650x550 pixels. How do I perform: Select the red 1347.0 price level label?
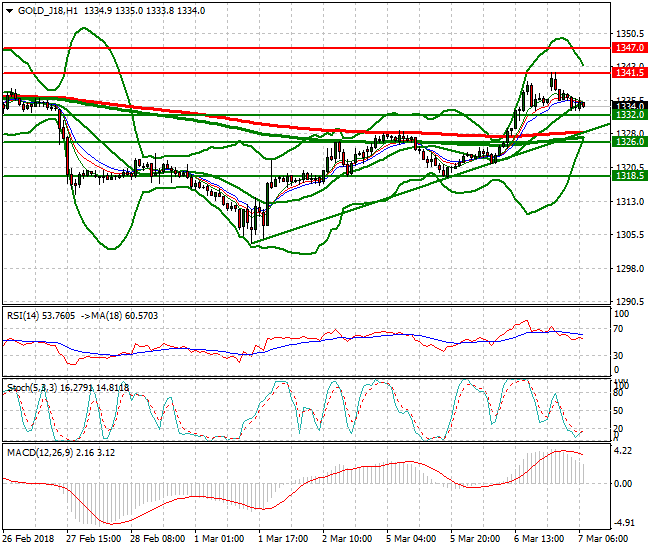pyautogui.click(x=629, y=48)
